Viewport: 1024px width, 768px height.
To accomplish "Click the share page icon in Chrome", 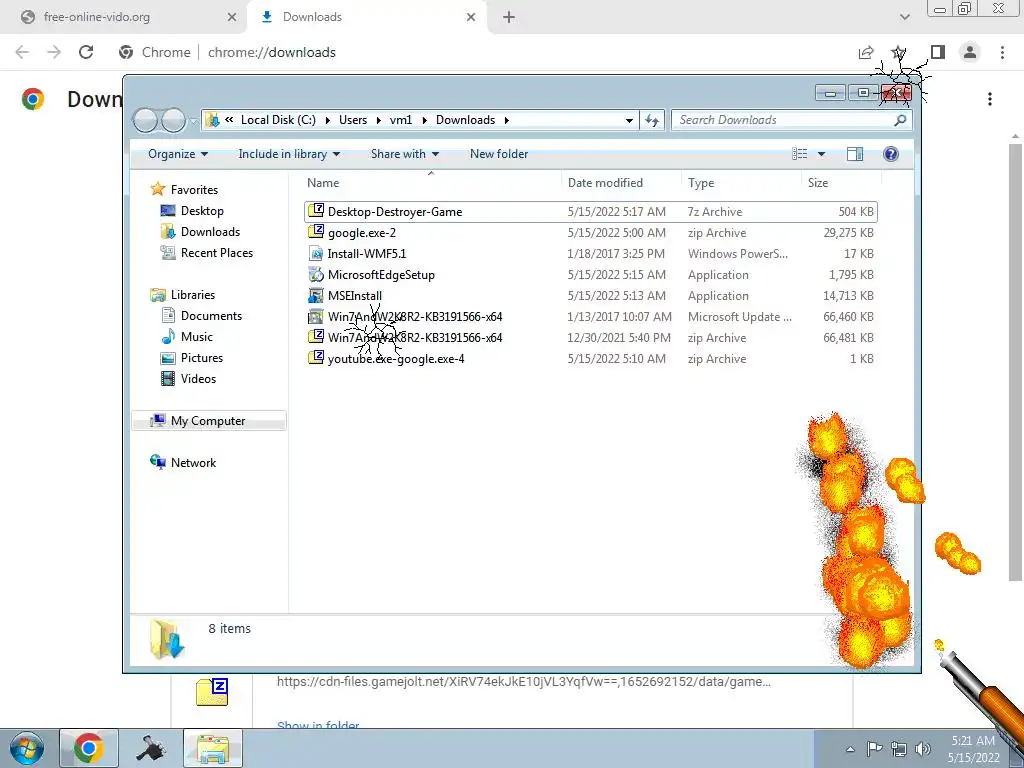I will click(866, 52).
